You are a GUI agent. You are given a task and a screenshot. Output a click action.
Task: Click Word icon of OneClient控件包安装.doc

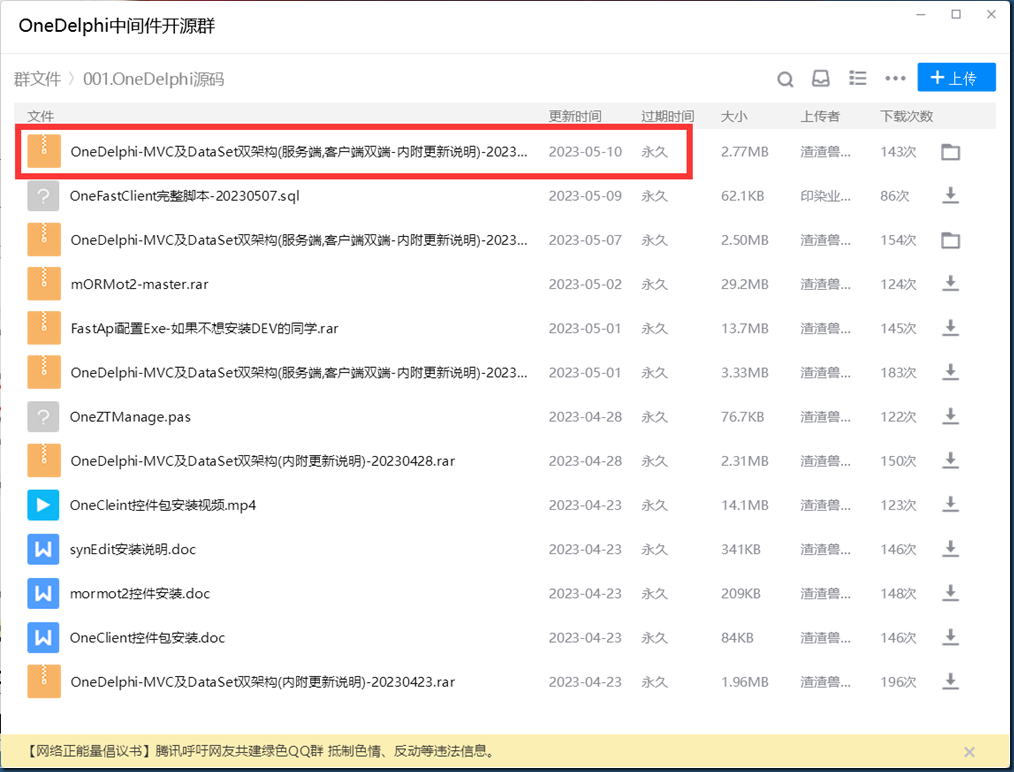(43, 637)
